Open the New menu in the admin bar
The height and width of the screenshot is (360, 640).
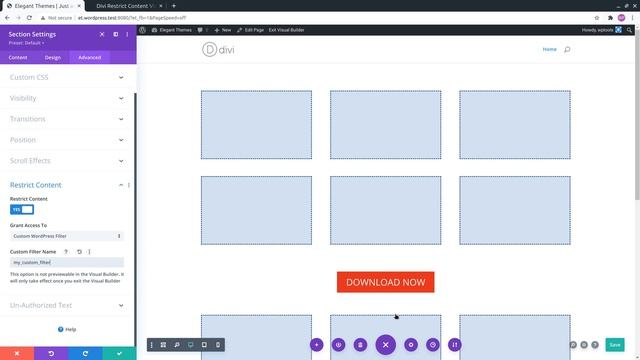point(223,30)
